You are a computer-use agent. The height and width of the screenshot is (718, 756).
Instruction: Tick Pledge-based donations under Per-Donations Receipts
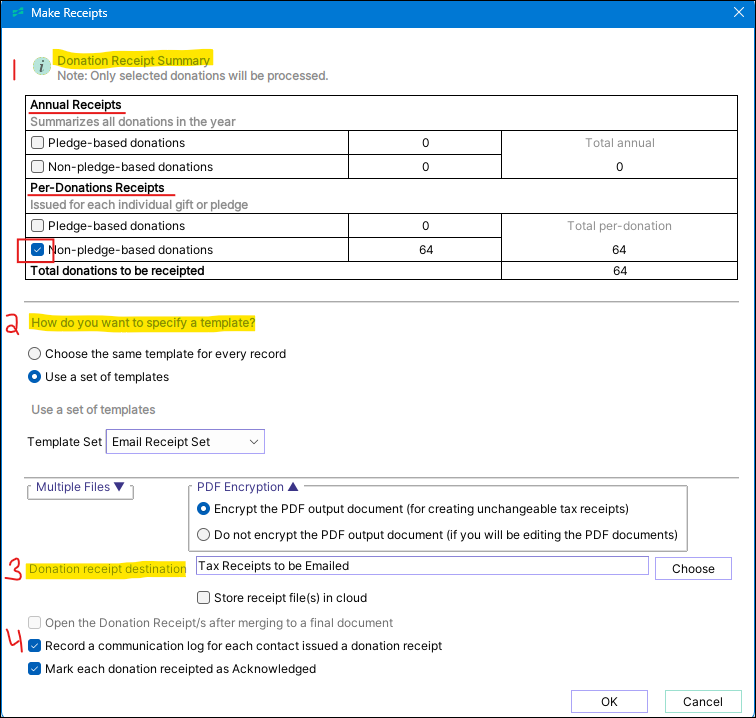pos(38,226)
